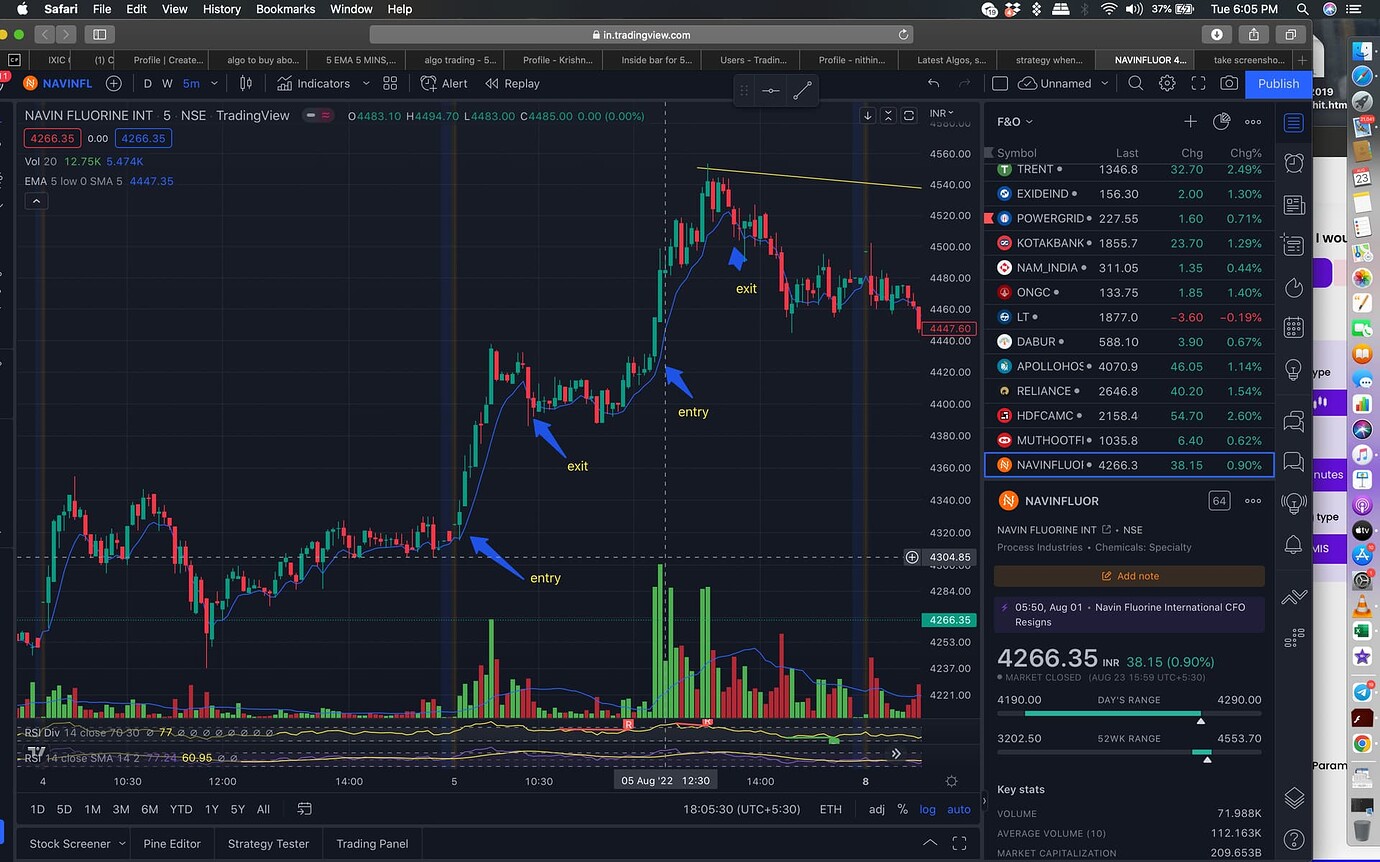
Task: Open the Indicators dialog
Action: [313, 84]
